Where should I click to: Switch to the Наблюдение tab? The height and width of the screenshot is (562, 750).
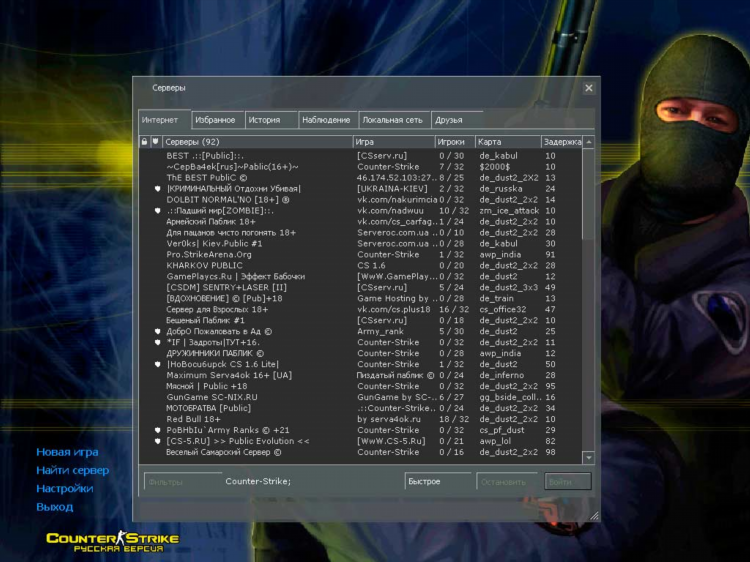click(328, 120)
